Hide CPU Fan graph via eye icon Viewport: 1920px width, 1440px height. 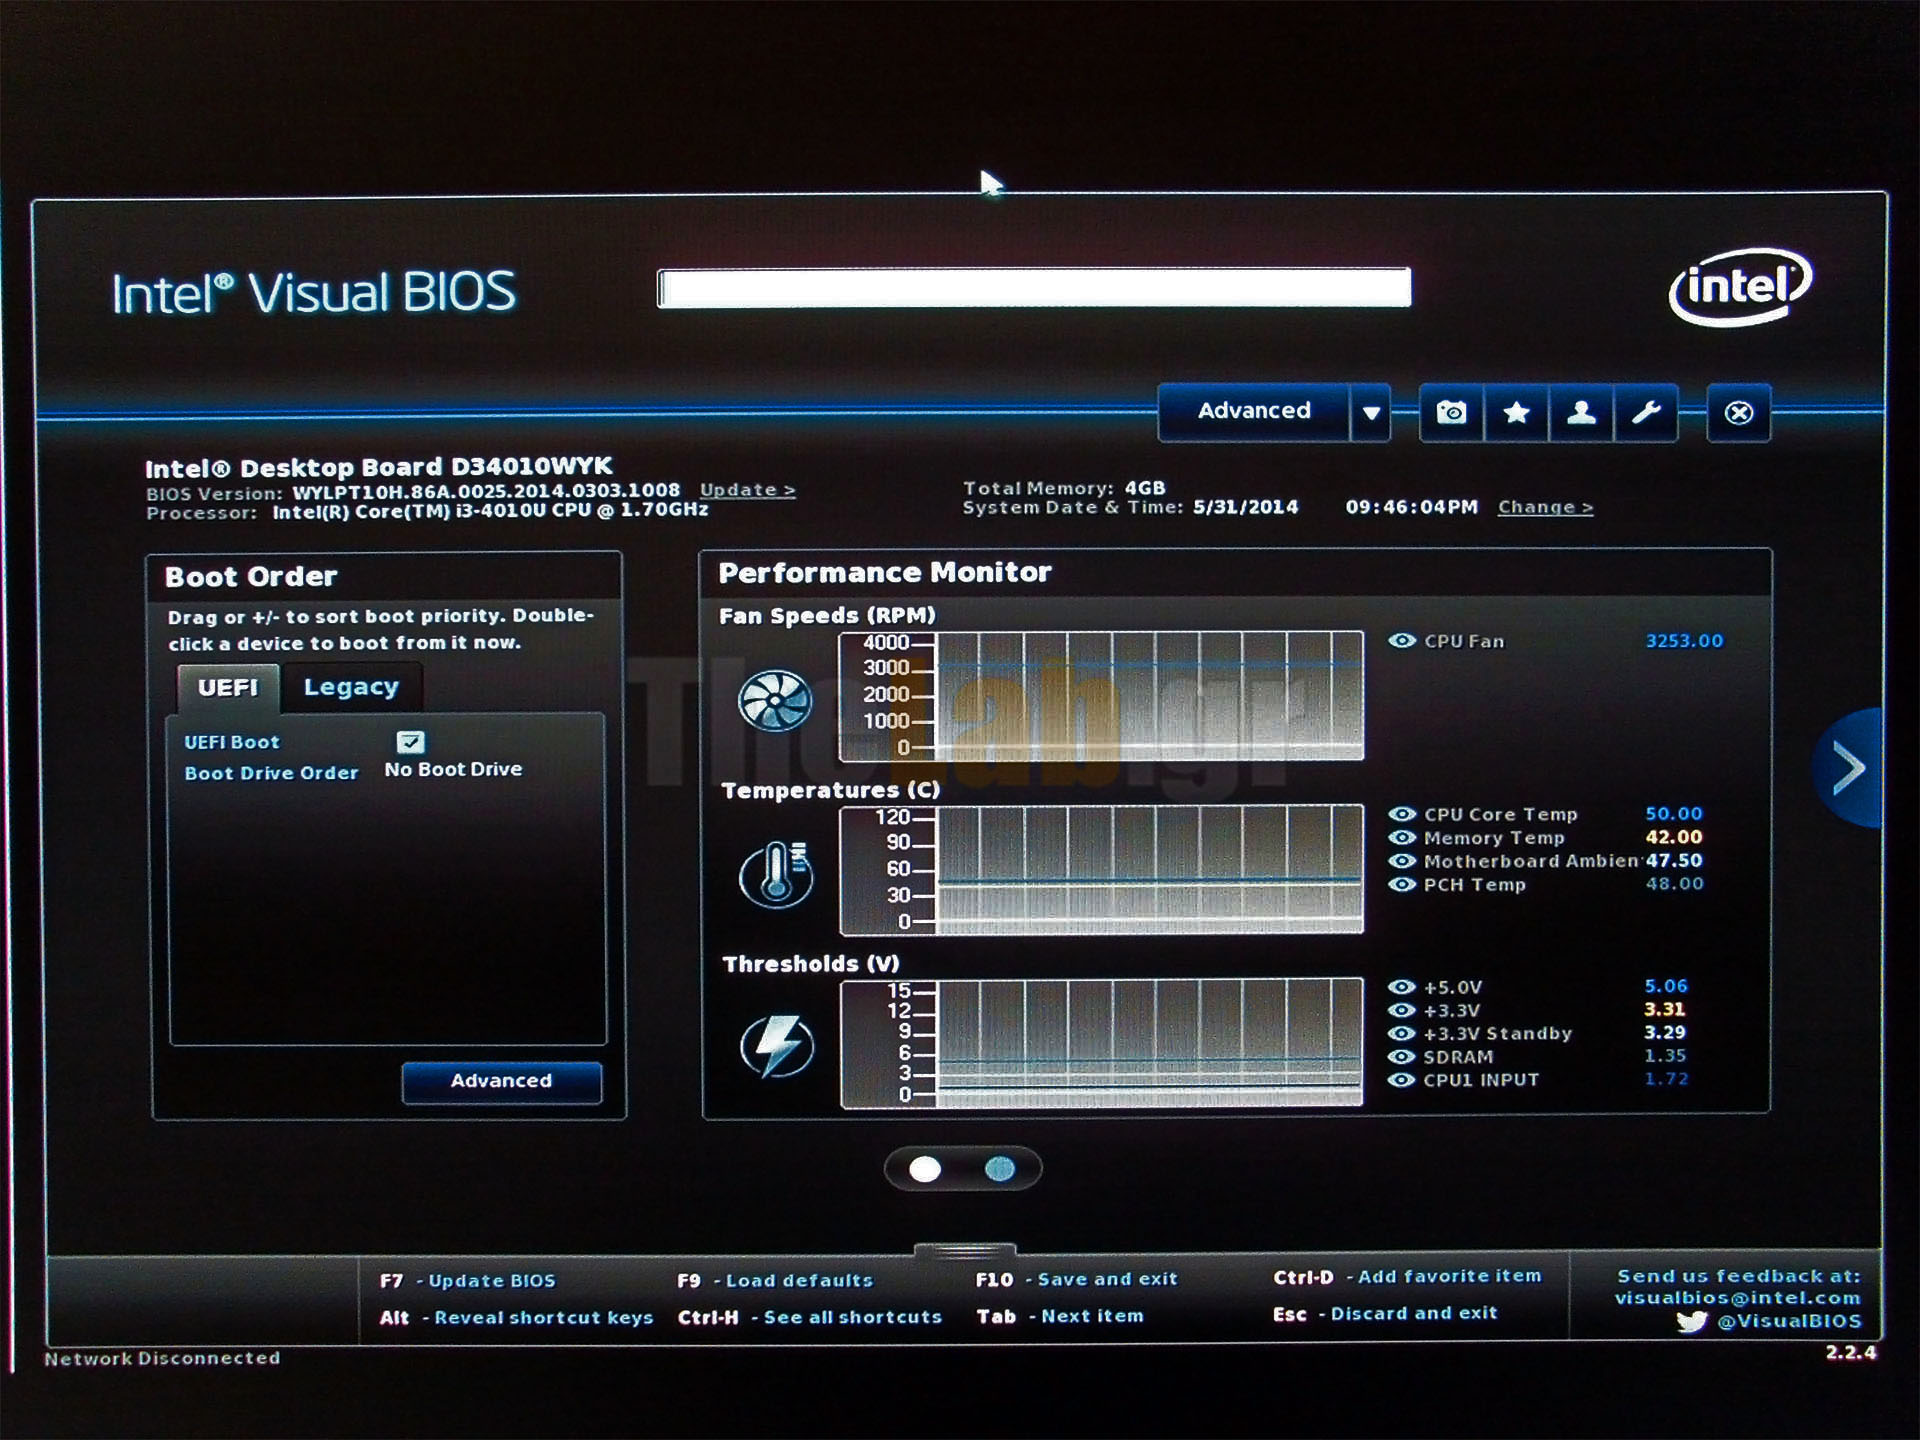[x=1402, y=641]
